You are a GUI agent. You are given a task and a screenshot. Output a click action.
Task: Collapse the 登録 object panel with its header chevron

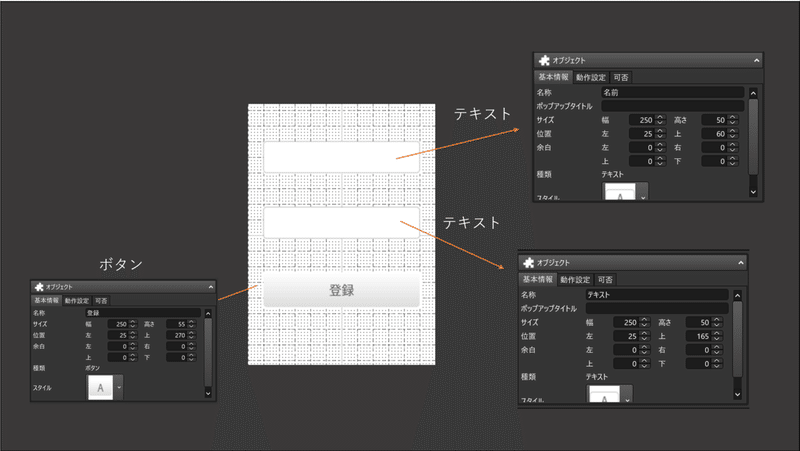point(211,287)
